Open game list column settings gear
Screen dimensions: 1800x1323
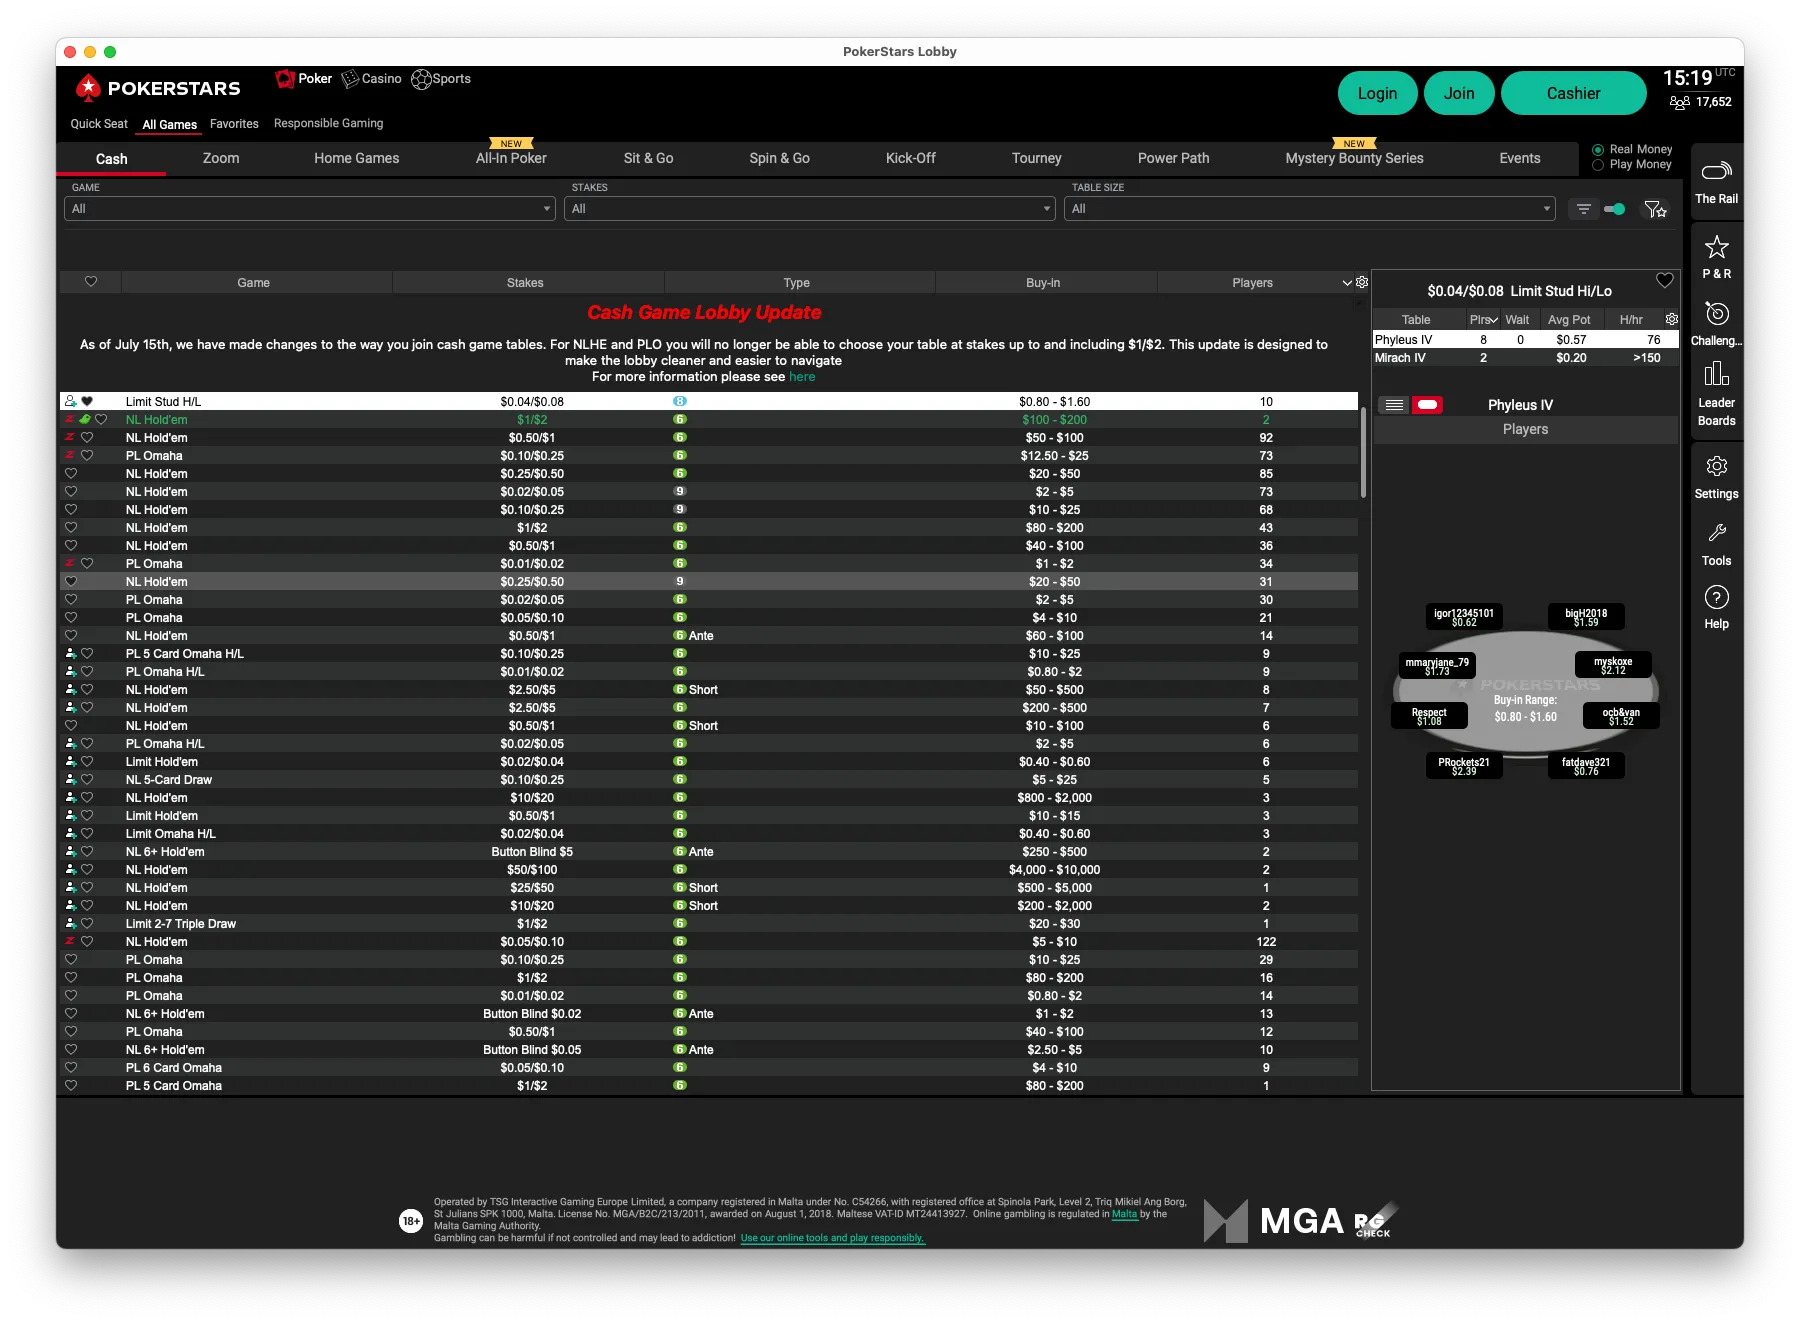click(1361, 283)
